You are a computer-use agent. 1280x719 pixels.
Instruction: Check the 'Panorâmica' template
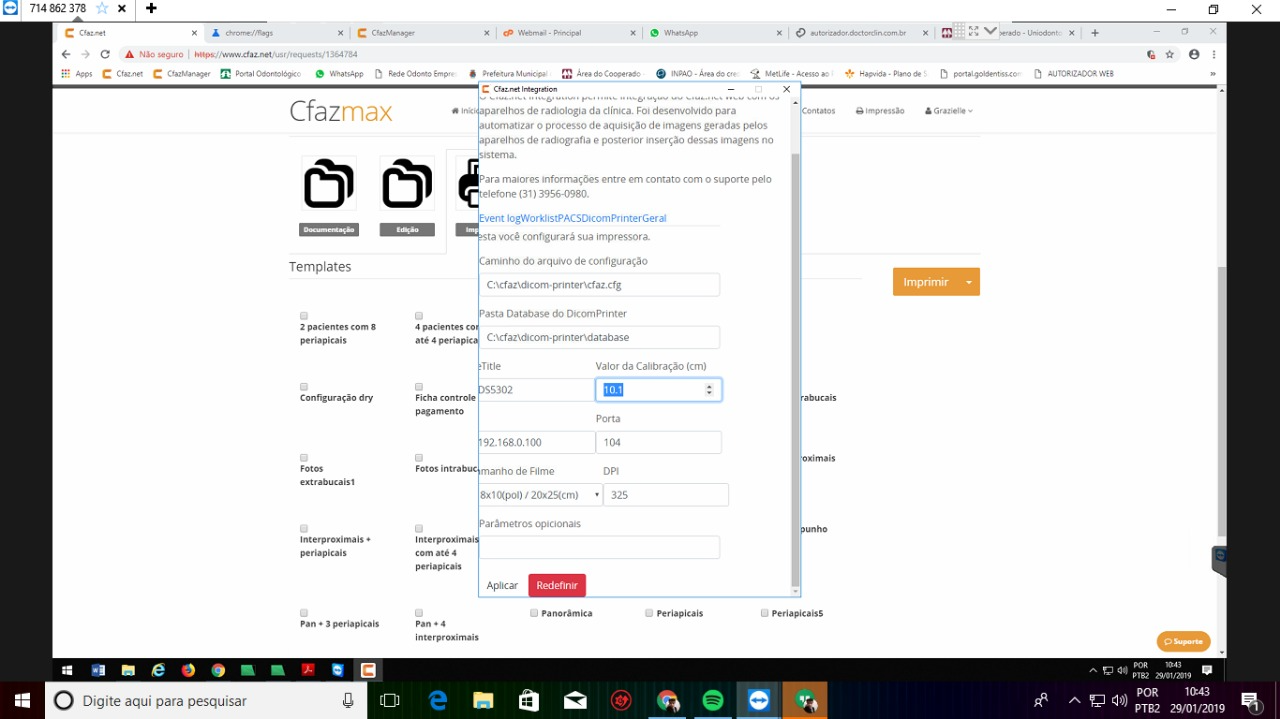coord(534,613)
